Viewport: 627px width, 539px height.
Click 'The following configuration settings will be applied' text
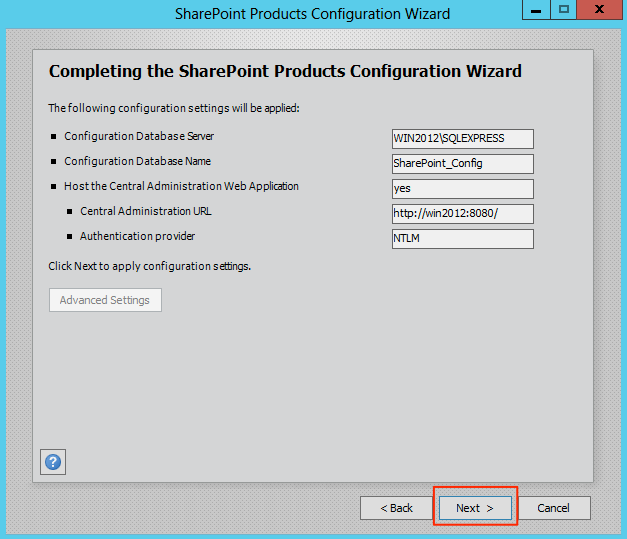174,108
